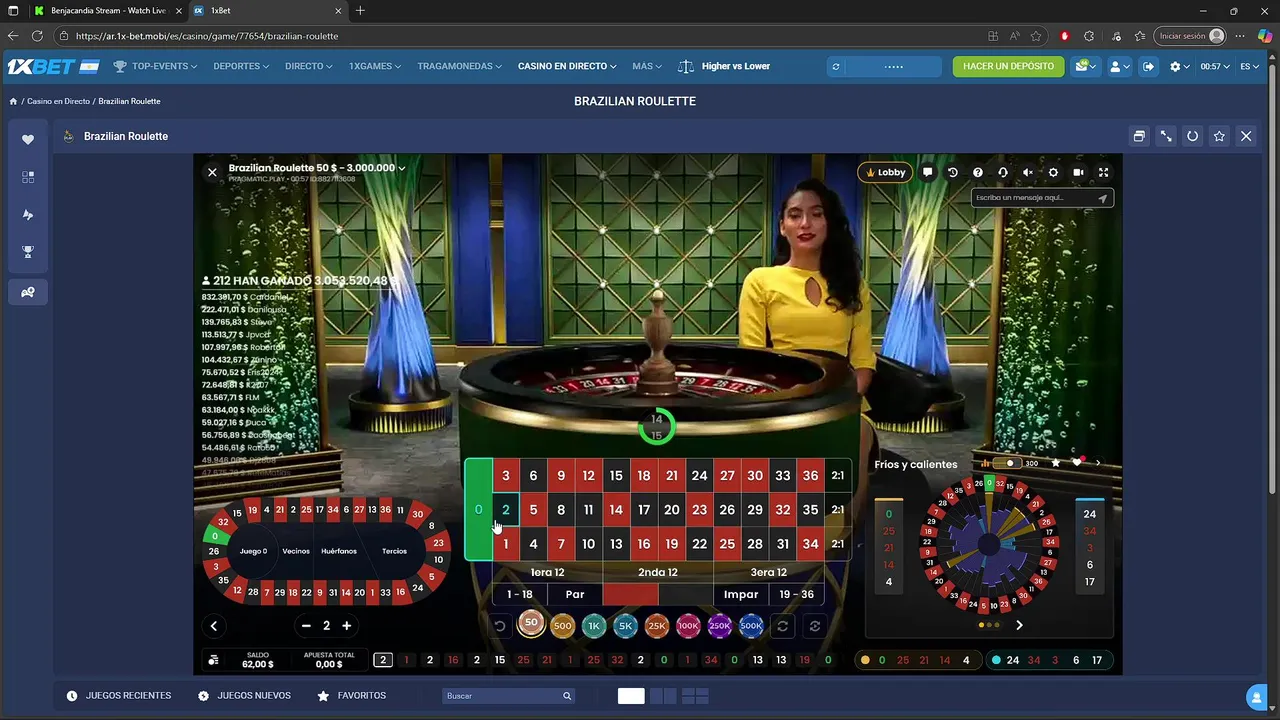
Task: Open the MÁS menu
Action: point(647,66)
